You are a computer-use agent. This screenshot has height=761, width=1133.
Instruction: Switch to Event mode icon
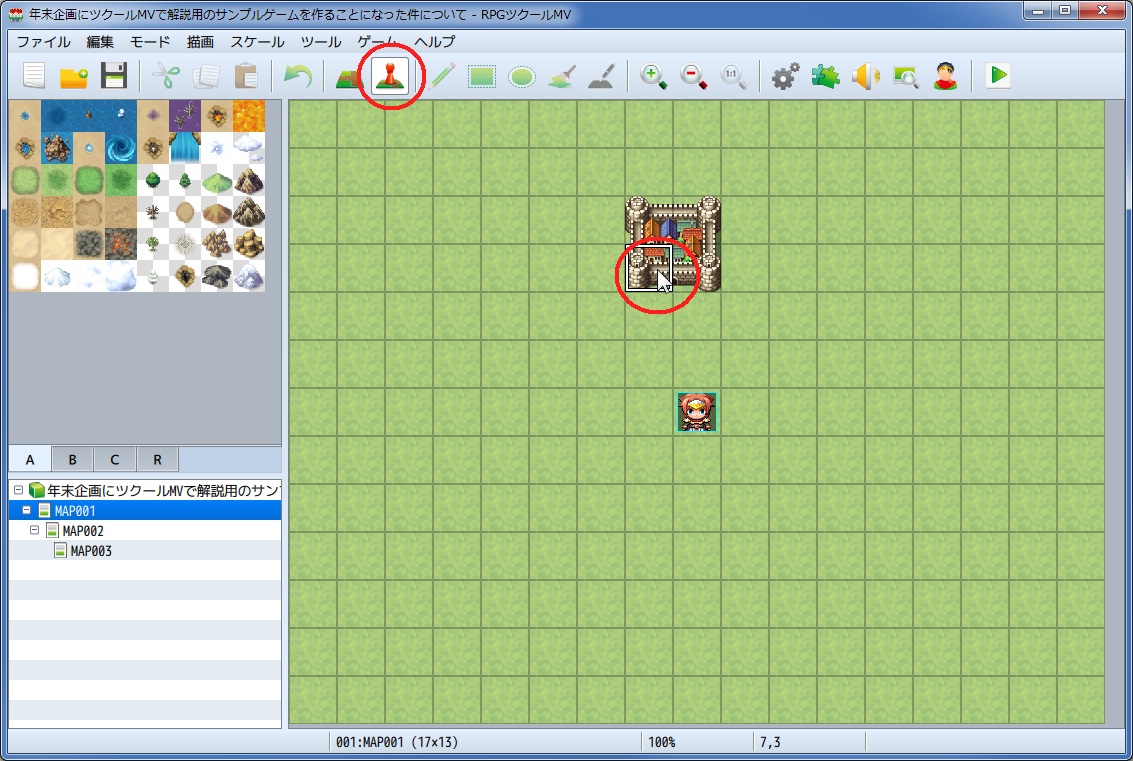pyautogui.click(x=390, y=75)
